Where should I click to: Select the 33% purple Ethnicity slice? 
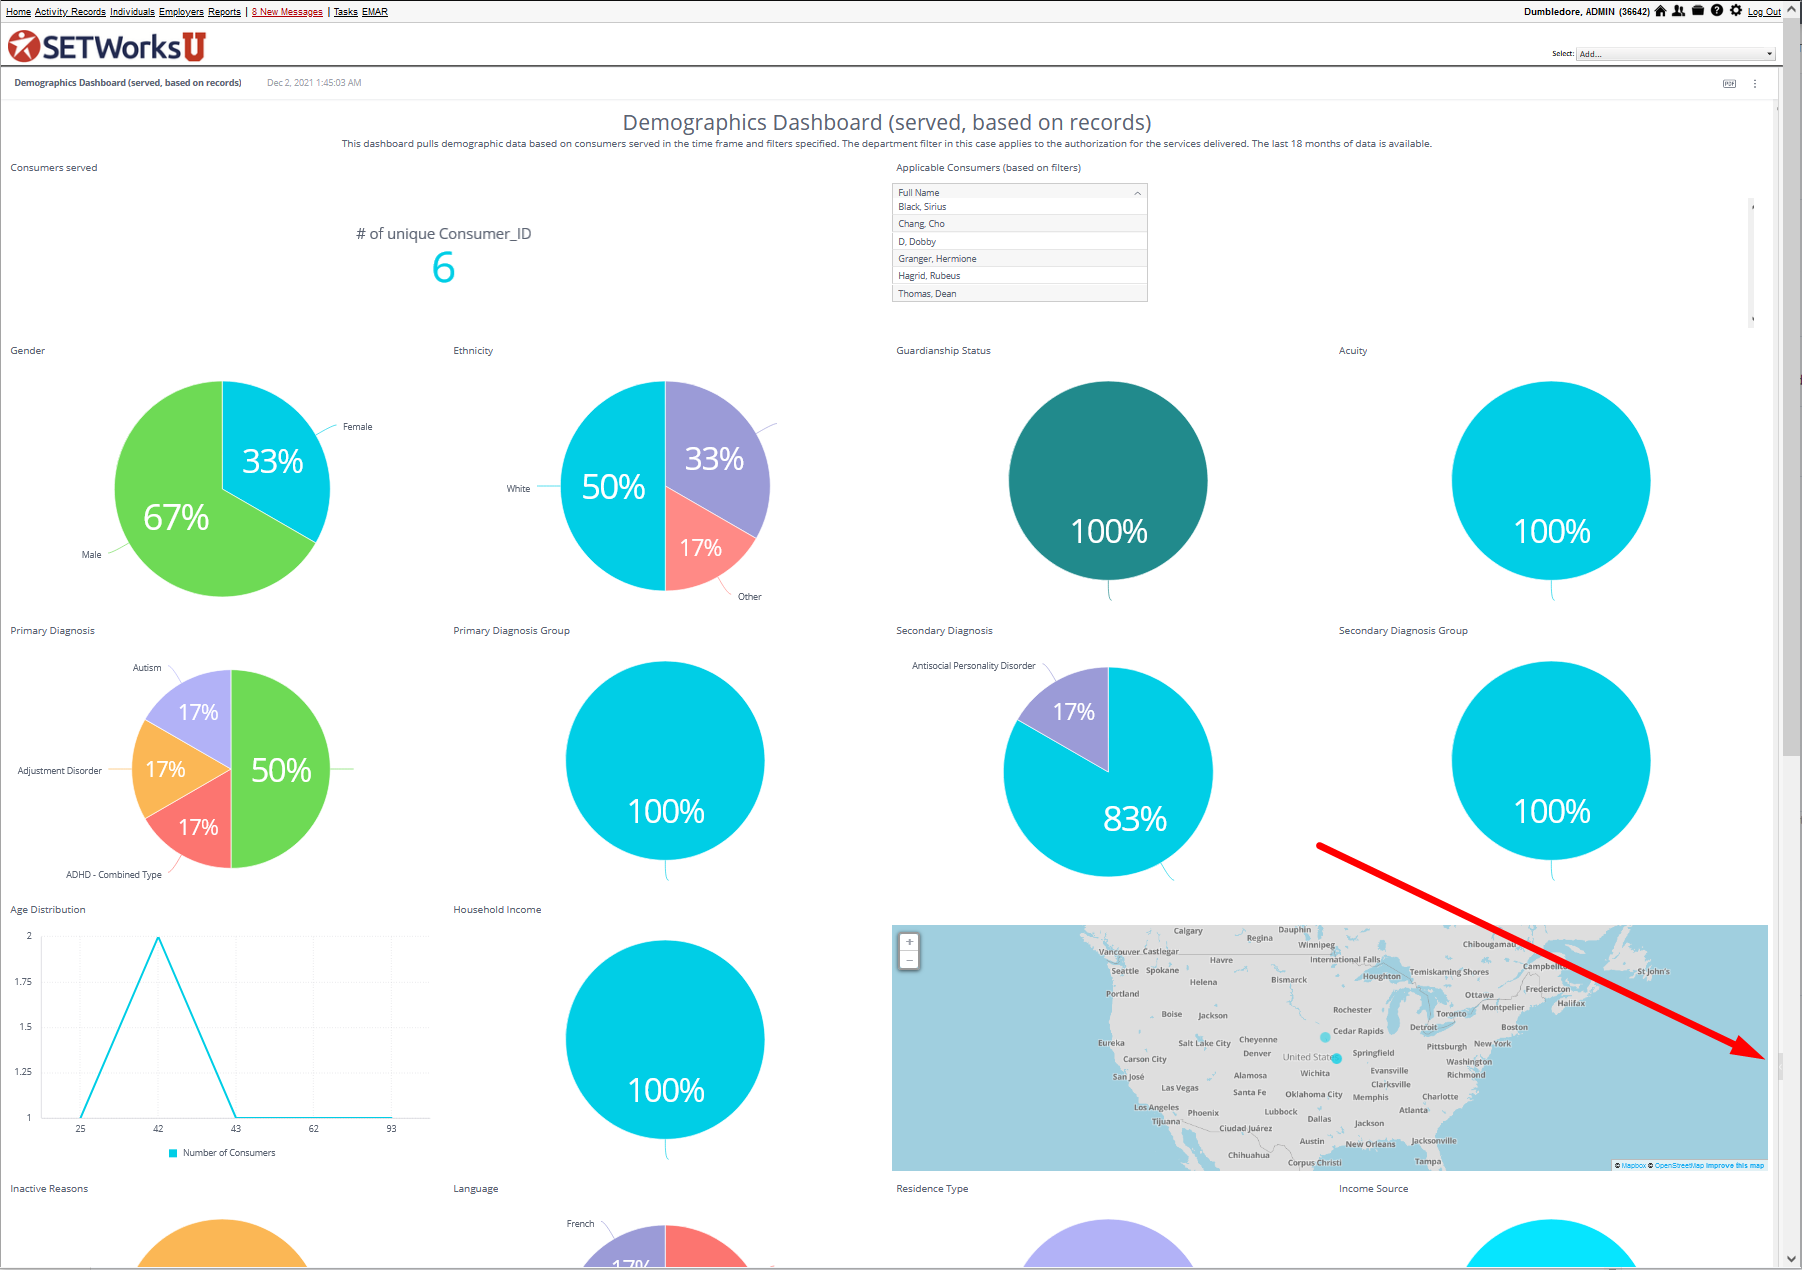click(714, 459)
